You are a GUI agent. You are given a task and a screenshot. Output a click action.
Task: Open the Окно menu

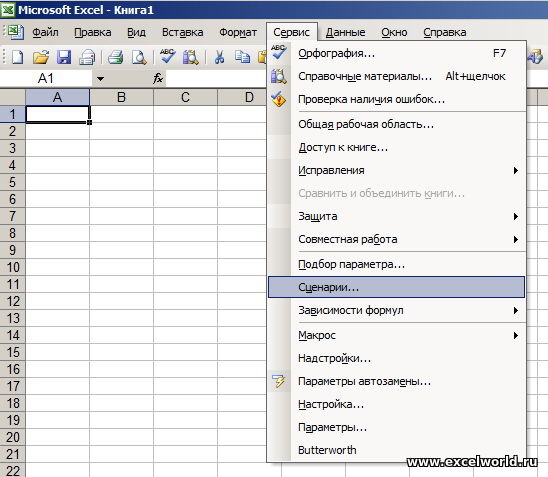tap(394, 32)
